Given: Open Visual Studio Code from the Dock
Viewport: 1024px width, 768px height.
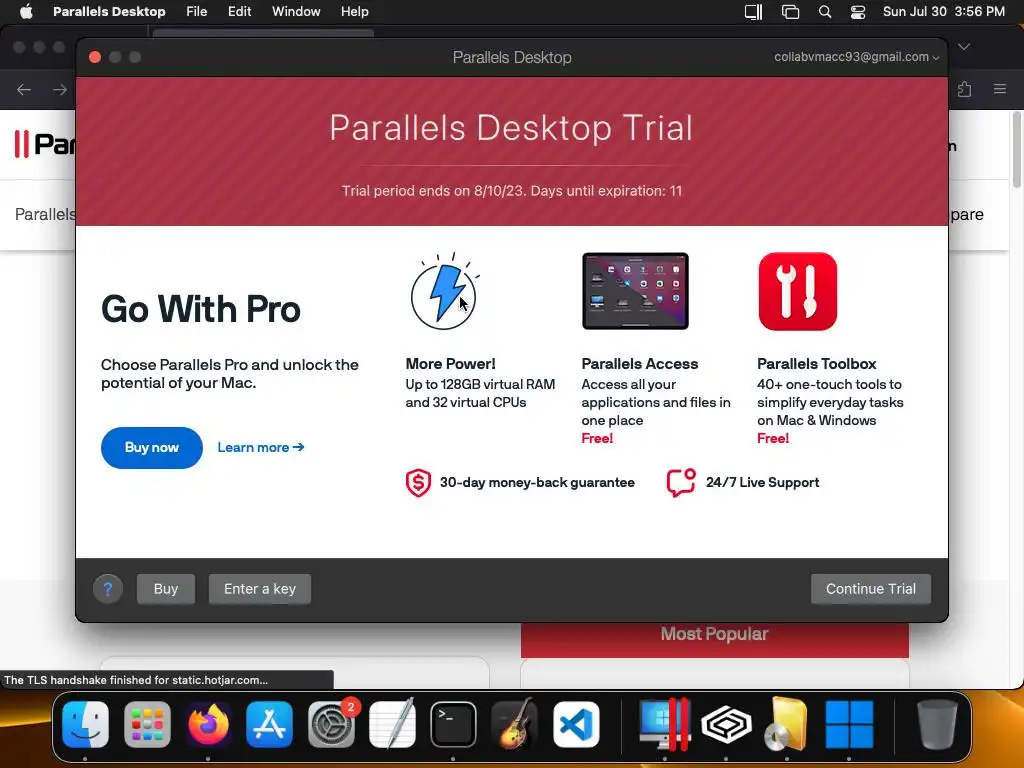Looking at the screenshot, I should [576, 724].
